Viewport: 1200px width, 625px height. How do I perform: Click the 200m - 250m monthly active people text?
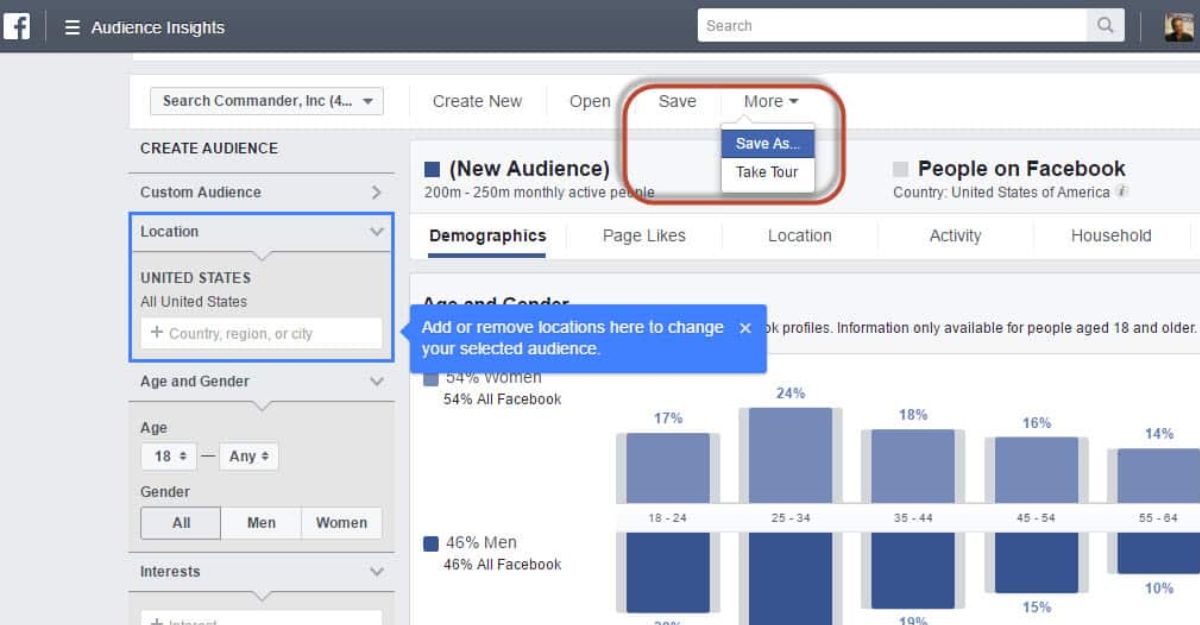point(540,192)
